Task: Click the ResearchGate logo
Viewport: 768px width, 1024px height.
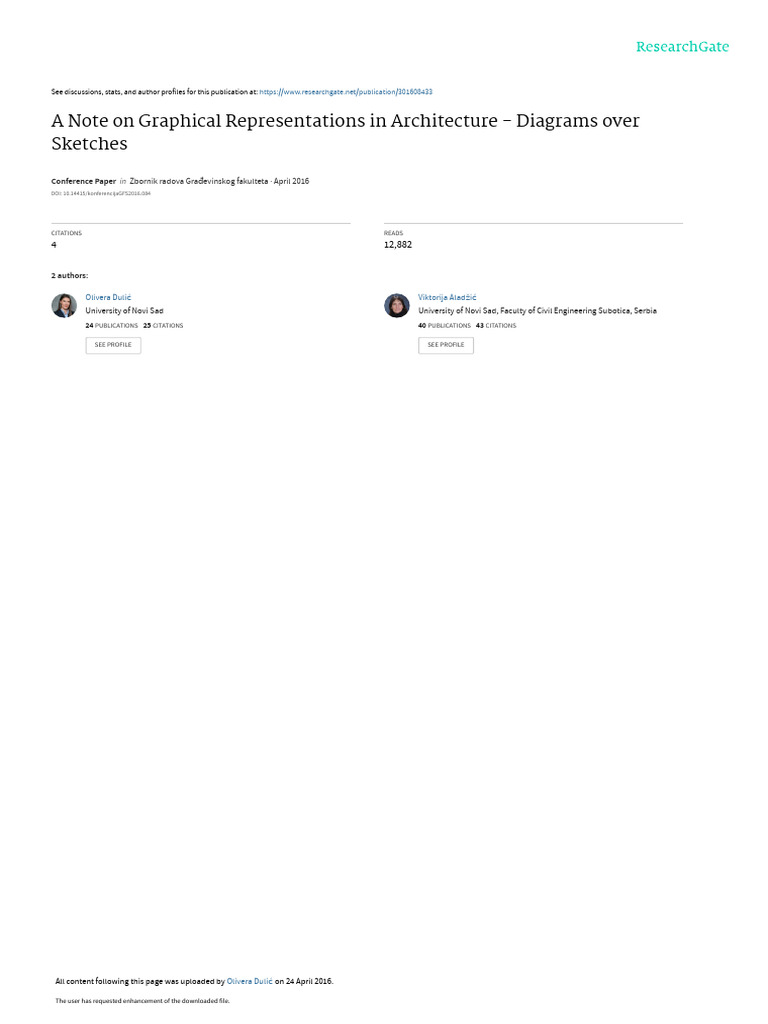Action: 682,47
